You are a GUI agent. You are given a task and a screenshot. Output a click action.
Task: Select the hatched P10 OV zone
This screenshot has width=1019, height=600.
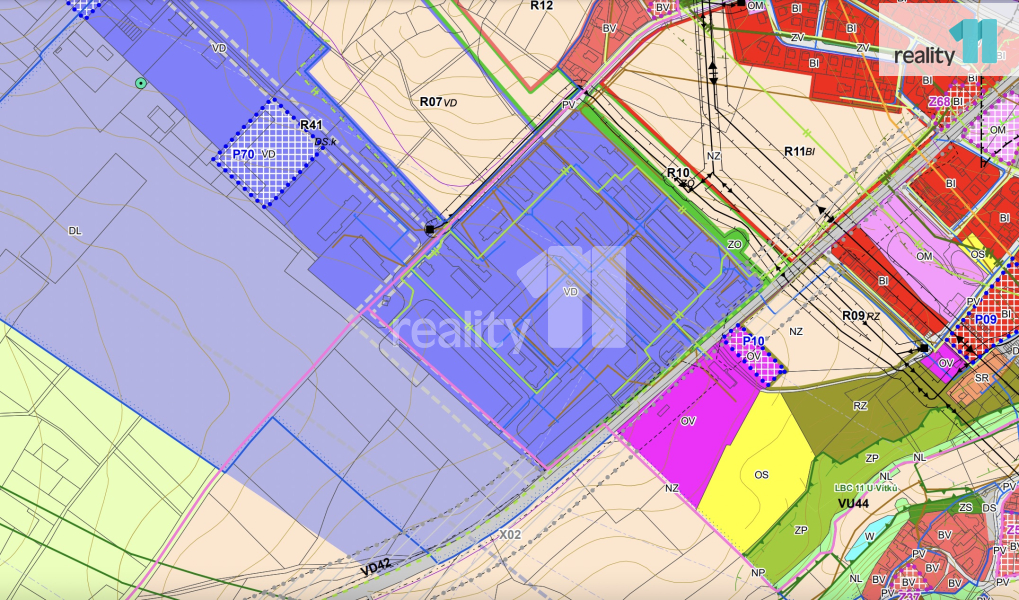(x=754, y=354)
